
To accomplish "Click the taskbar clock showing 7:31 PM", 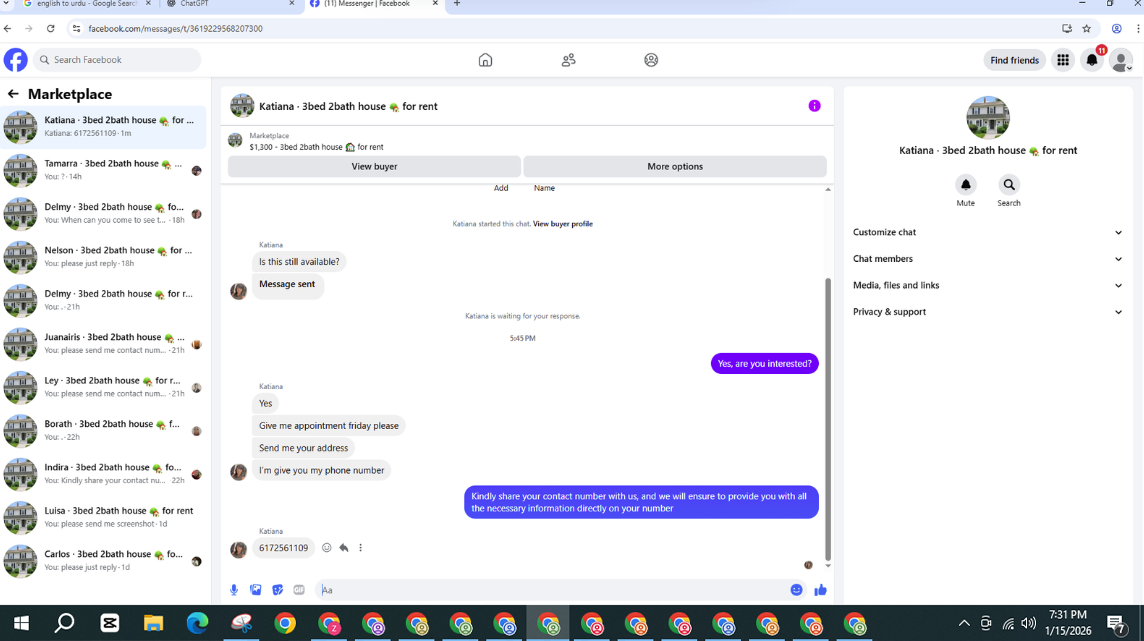I will (x=1068, y=623).
